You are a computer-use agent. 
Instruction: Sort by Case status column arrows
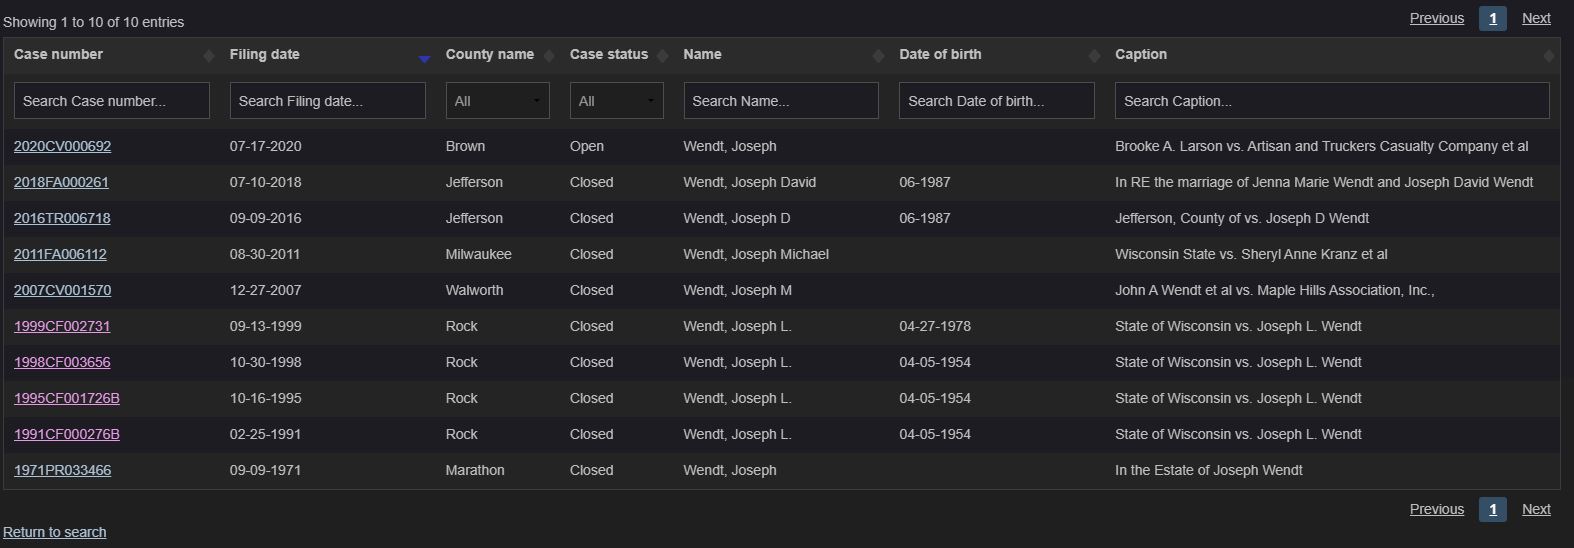[662, 55]
